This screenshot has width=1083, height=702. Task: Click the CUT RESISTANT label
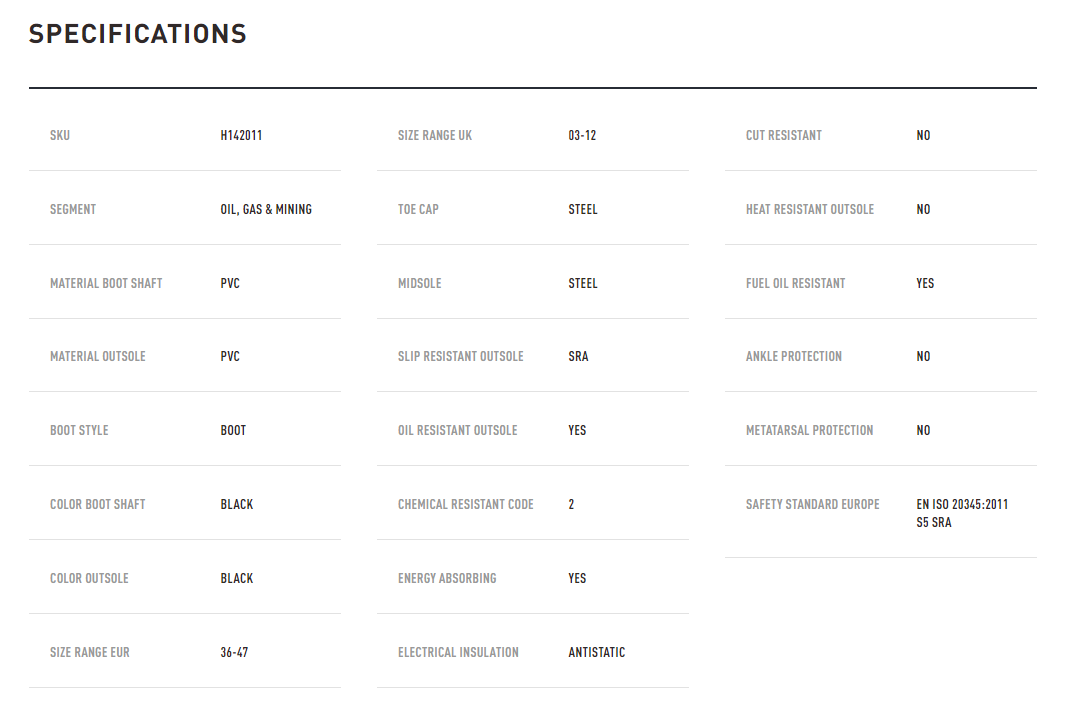click(783, 135)
